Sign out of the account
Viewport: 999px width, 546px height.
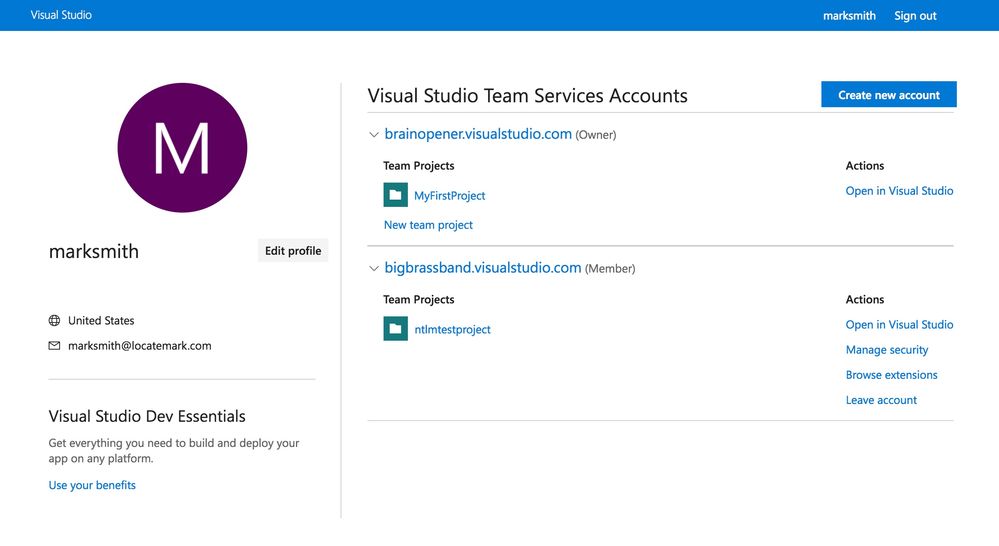click(915, 15)
